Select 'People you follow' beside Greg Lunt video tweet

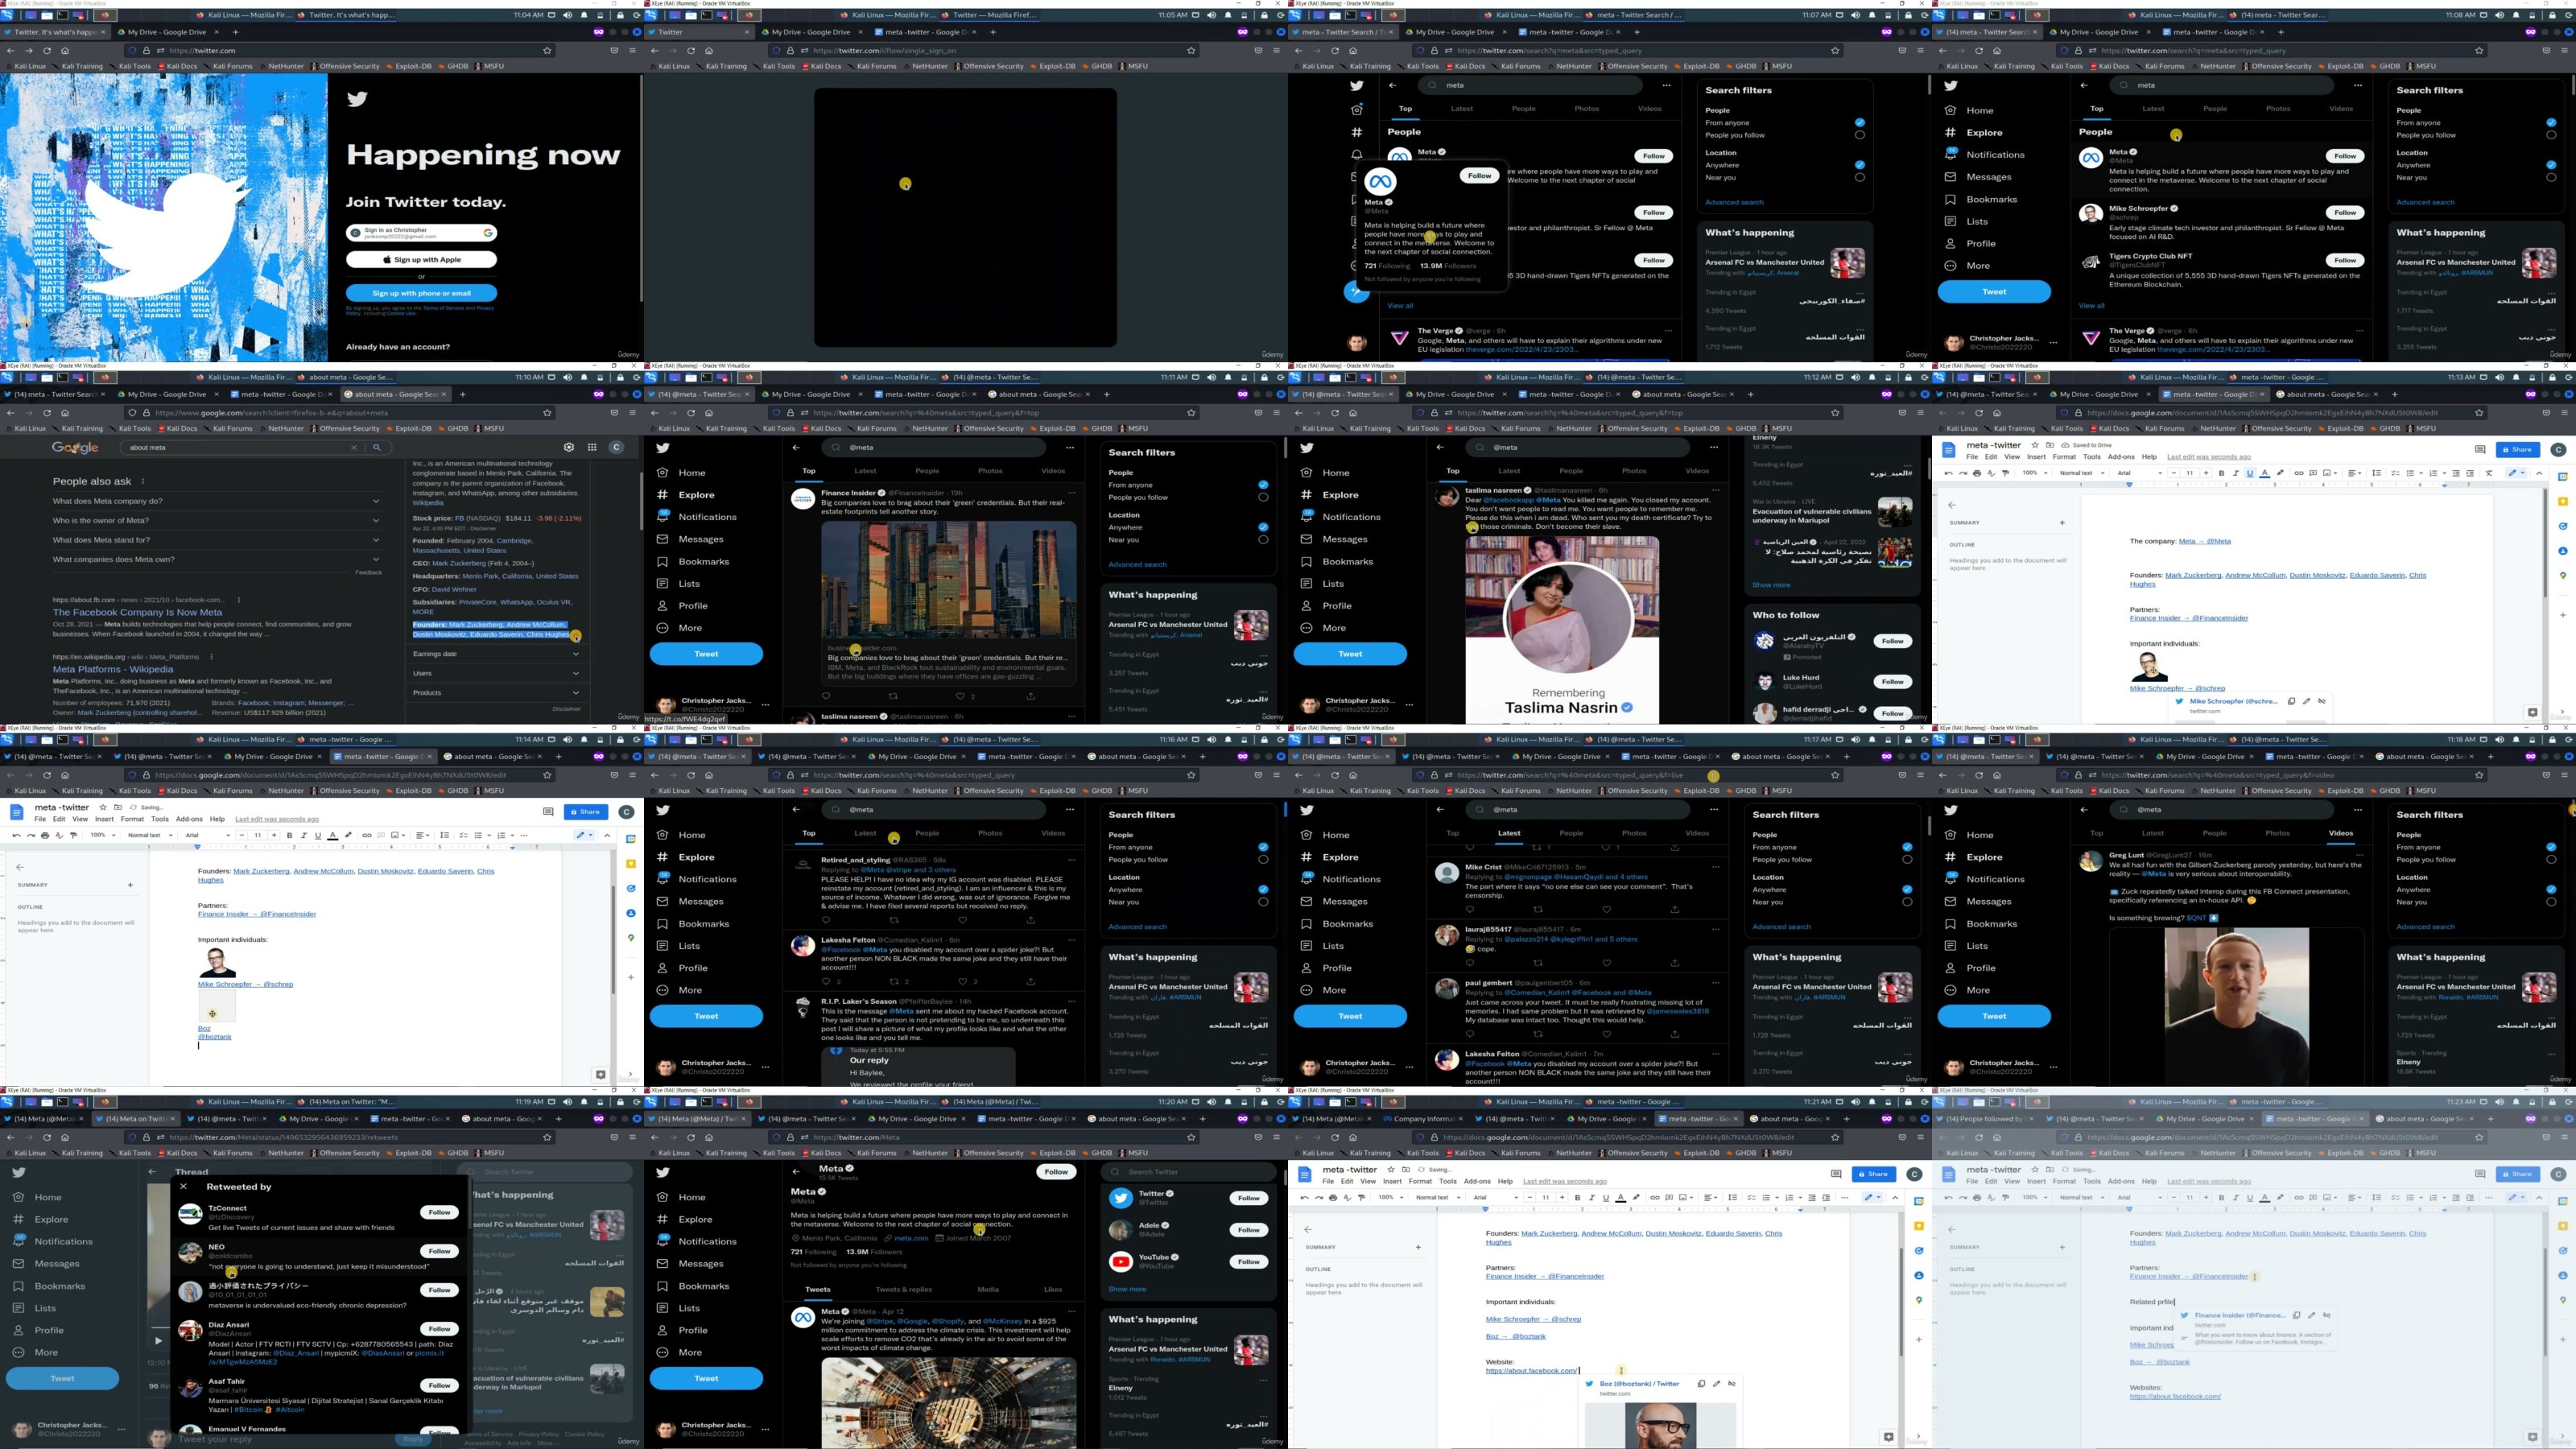[2551, 859]
